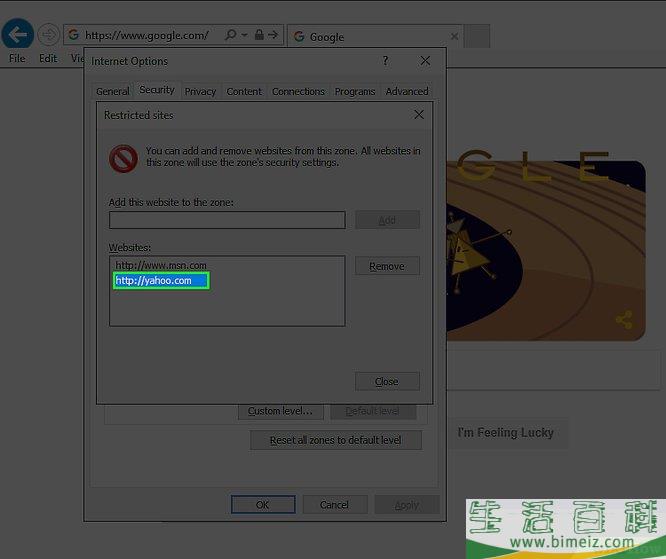Switch to the Privacy tab
Image resolution: width=666 pixels, height=559 pixels.
point(200,91)
